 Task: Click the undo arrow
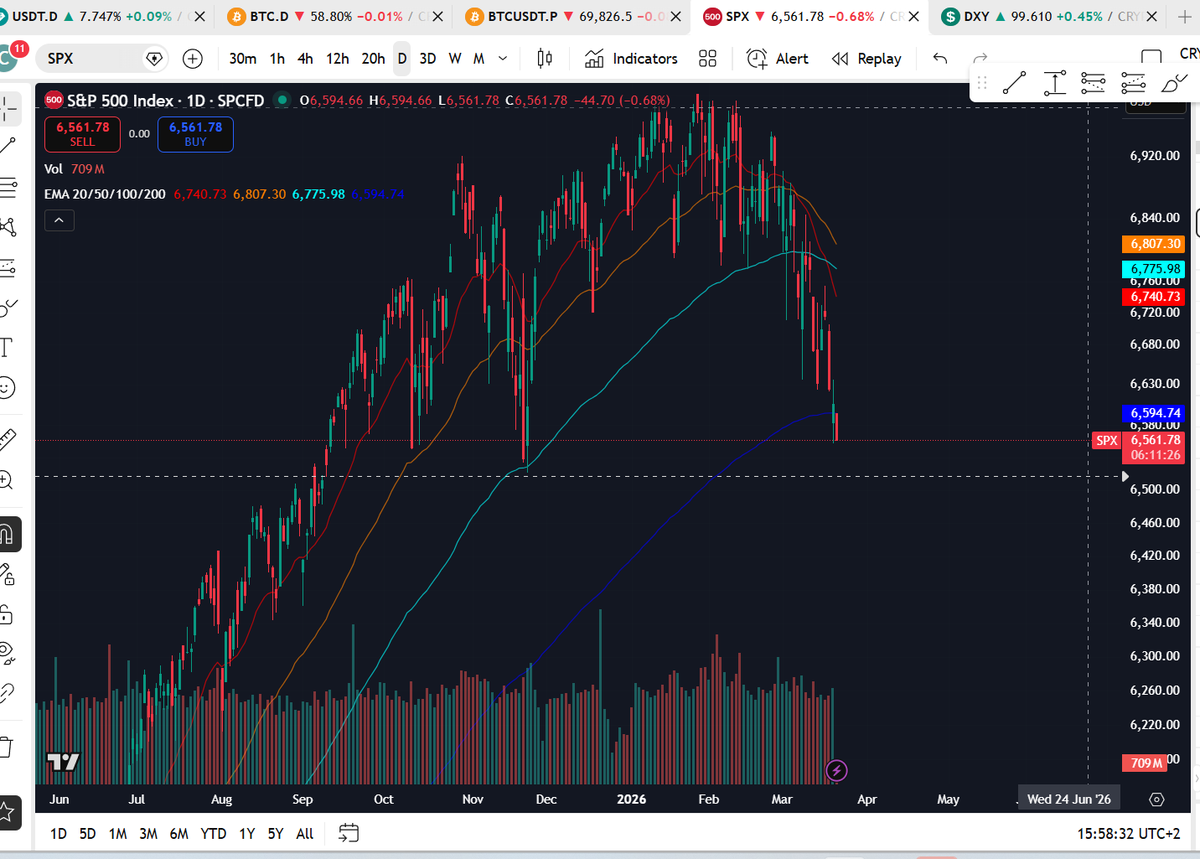(940, 59)
